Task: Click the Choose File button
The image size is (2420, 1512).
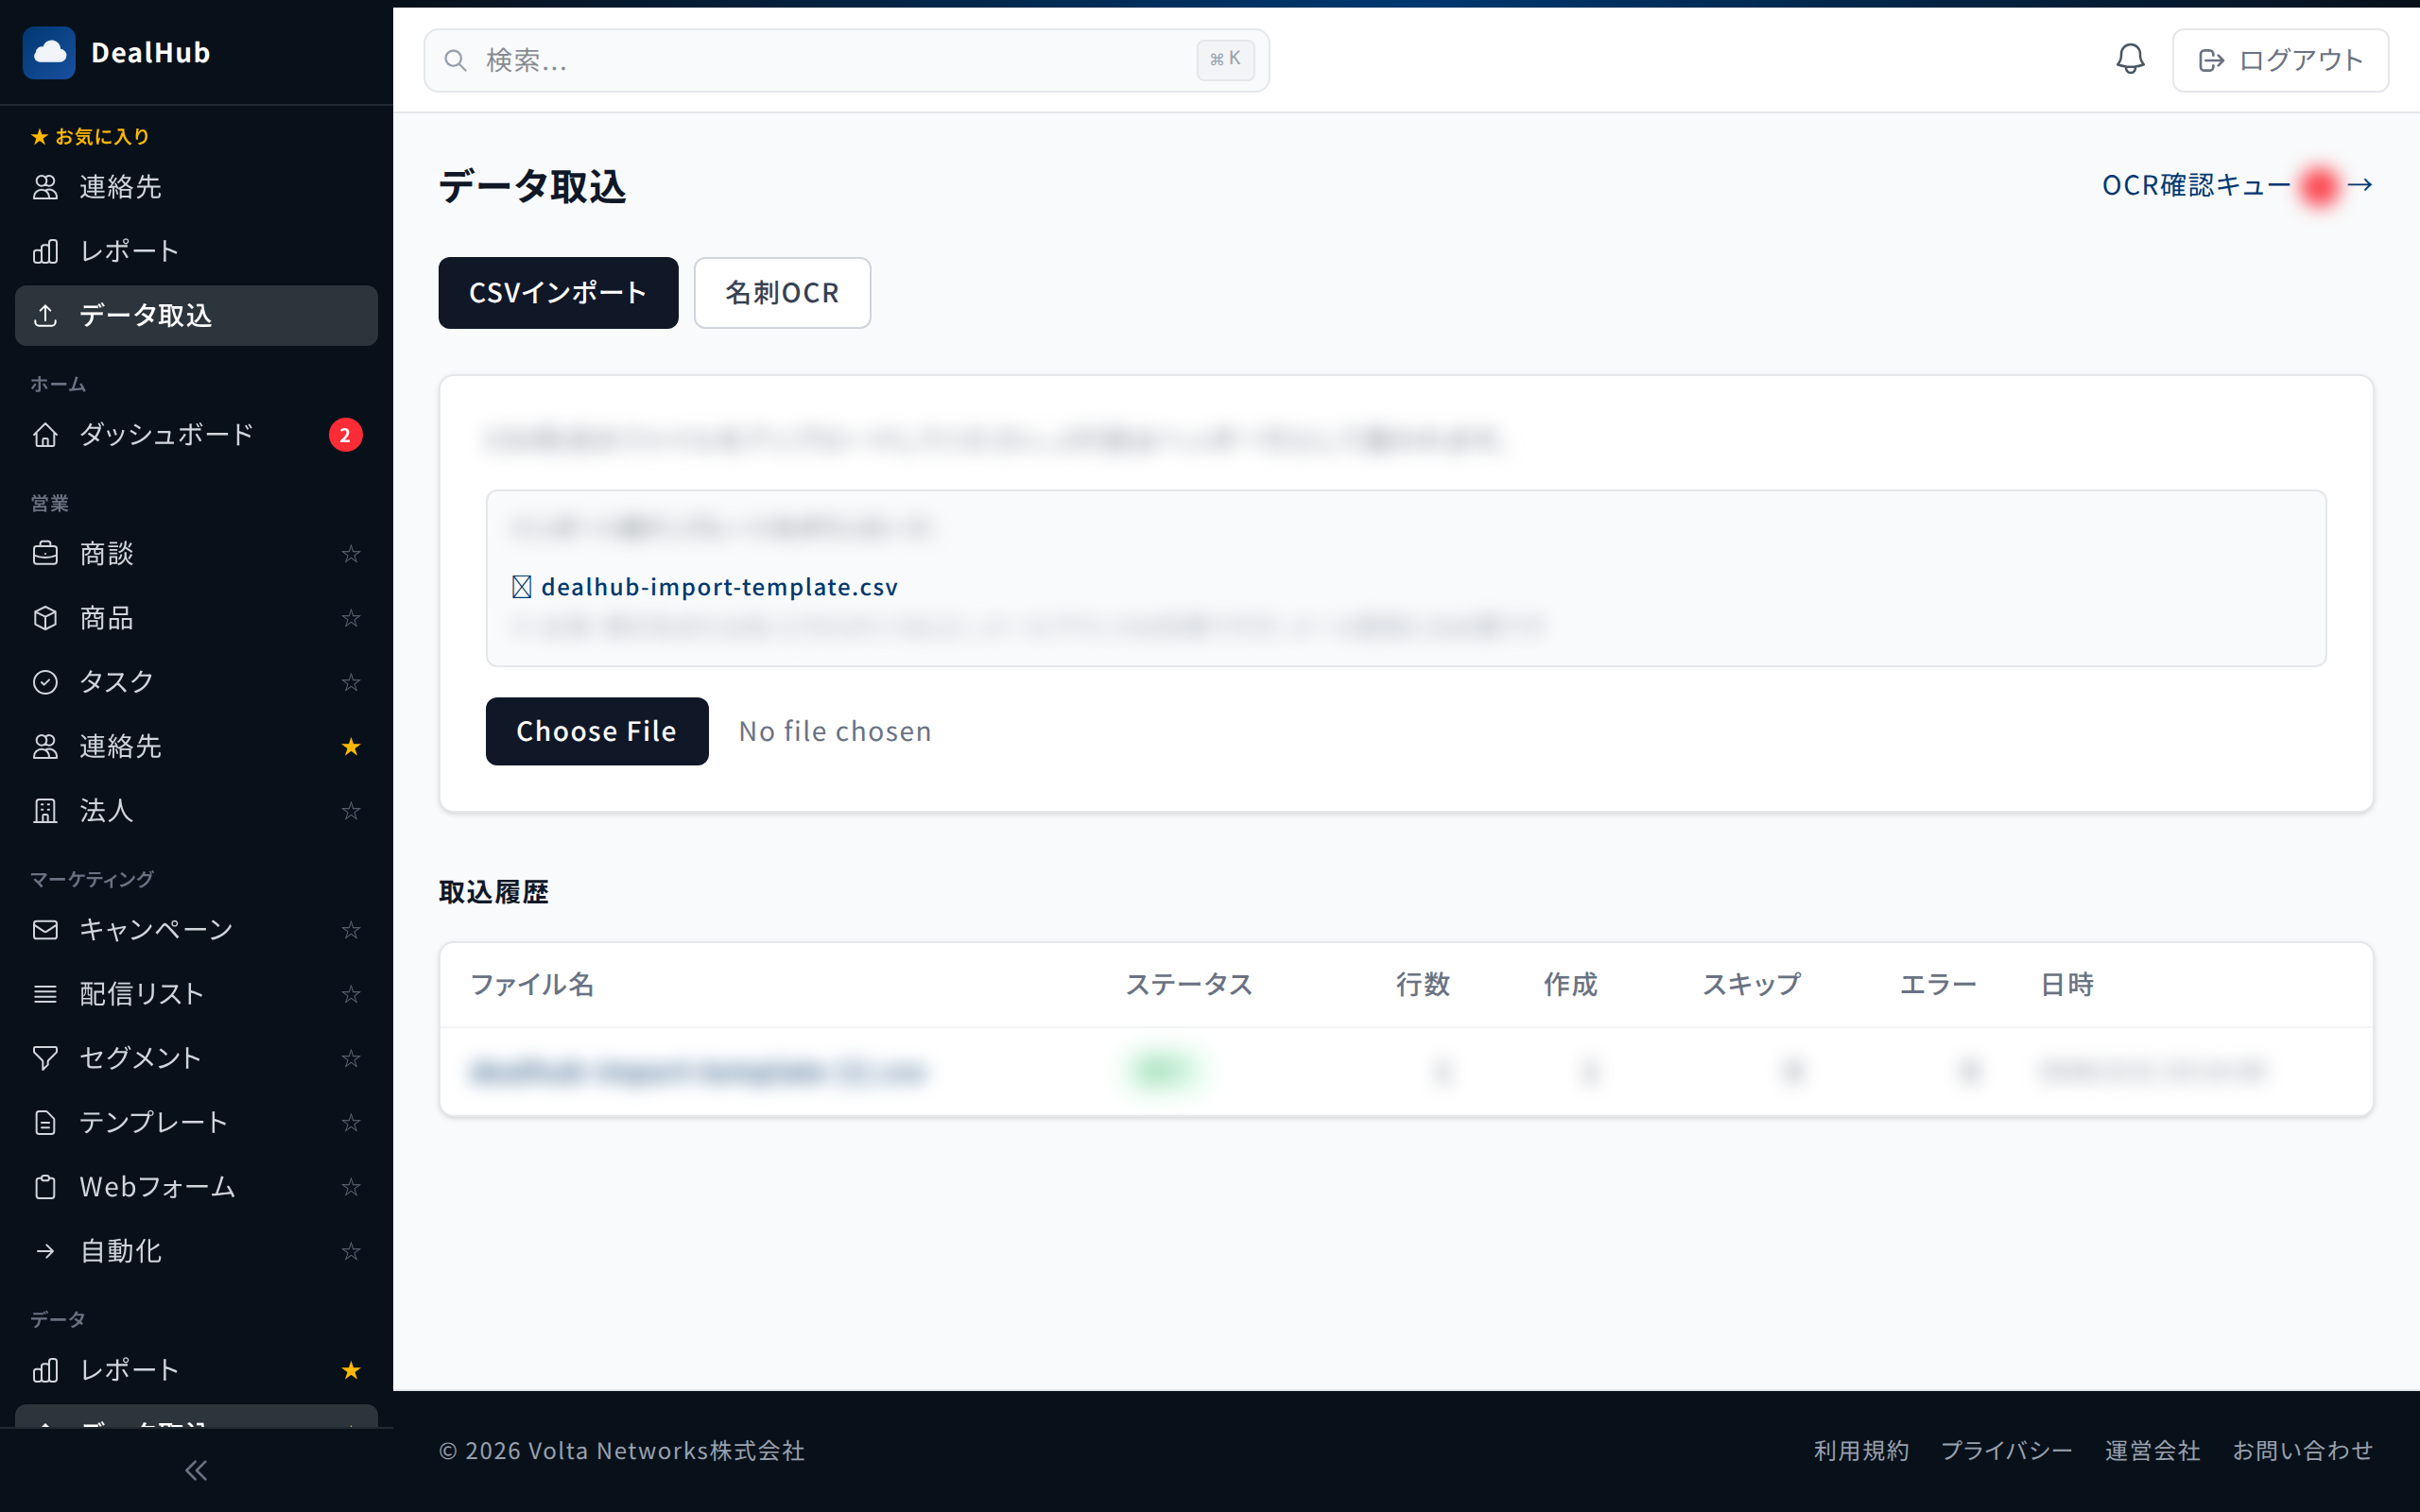Action: point(597,731)
